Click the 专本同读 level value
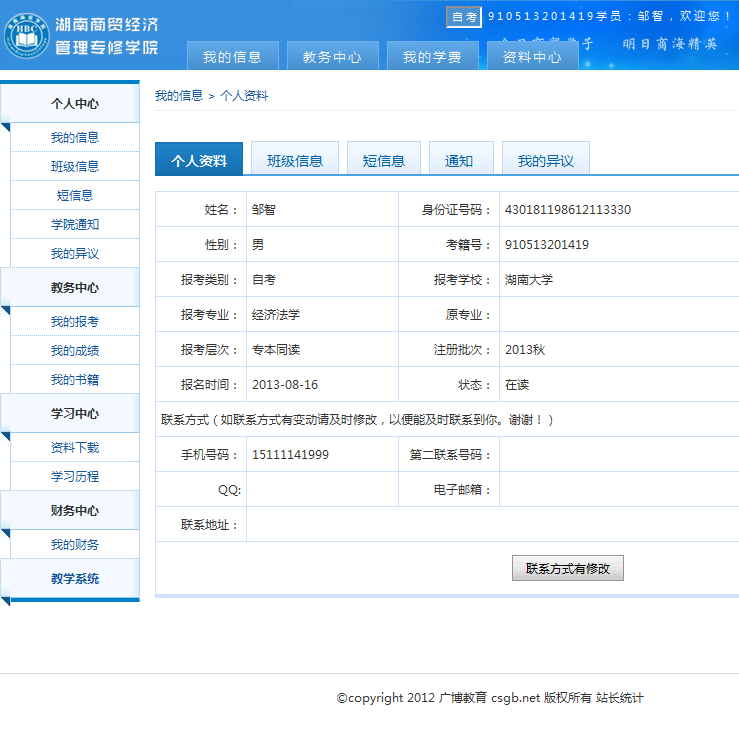 (276, 349)
